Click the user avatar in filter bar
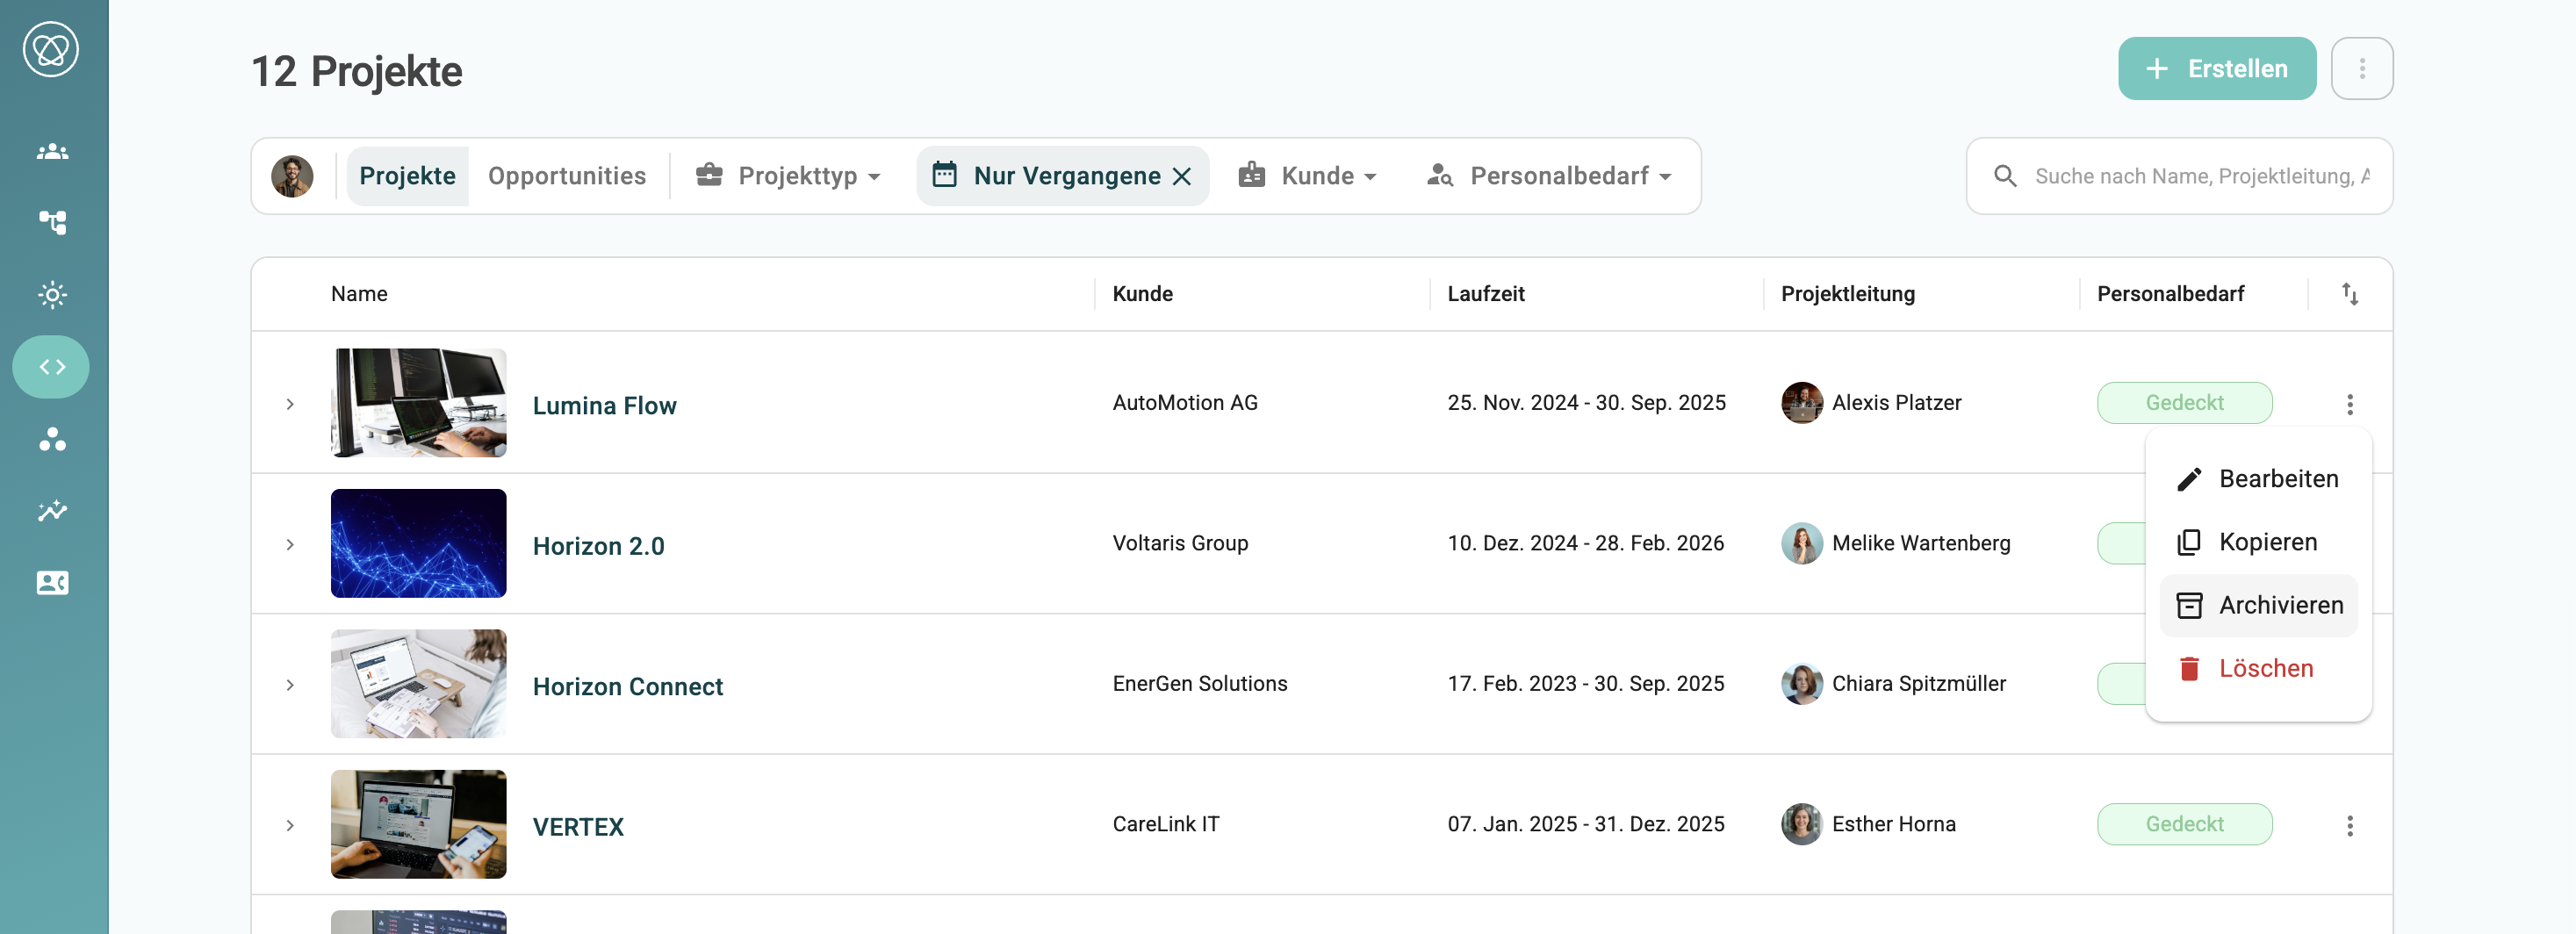Viewport: 2576px width, 934px height. [292, 176]
